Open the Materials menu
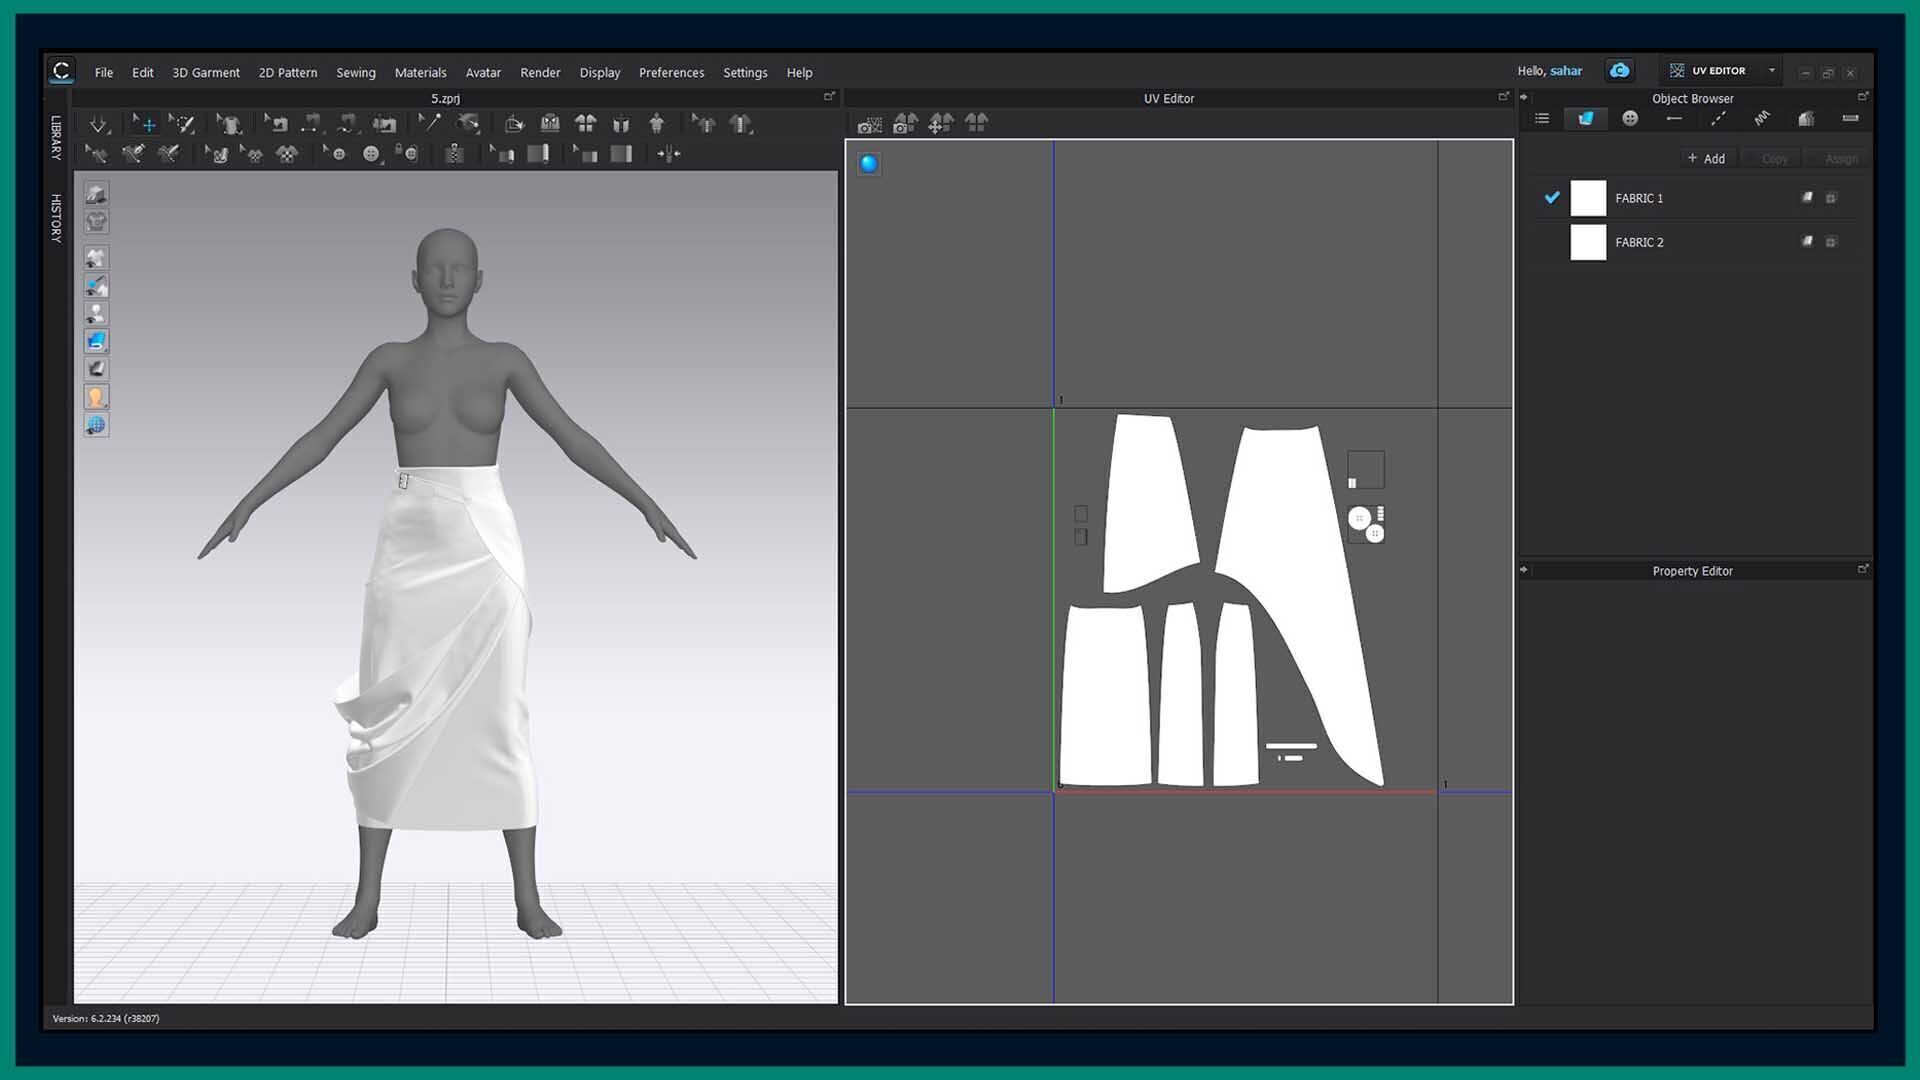 [x=420, y=72]
